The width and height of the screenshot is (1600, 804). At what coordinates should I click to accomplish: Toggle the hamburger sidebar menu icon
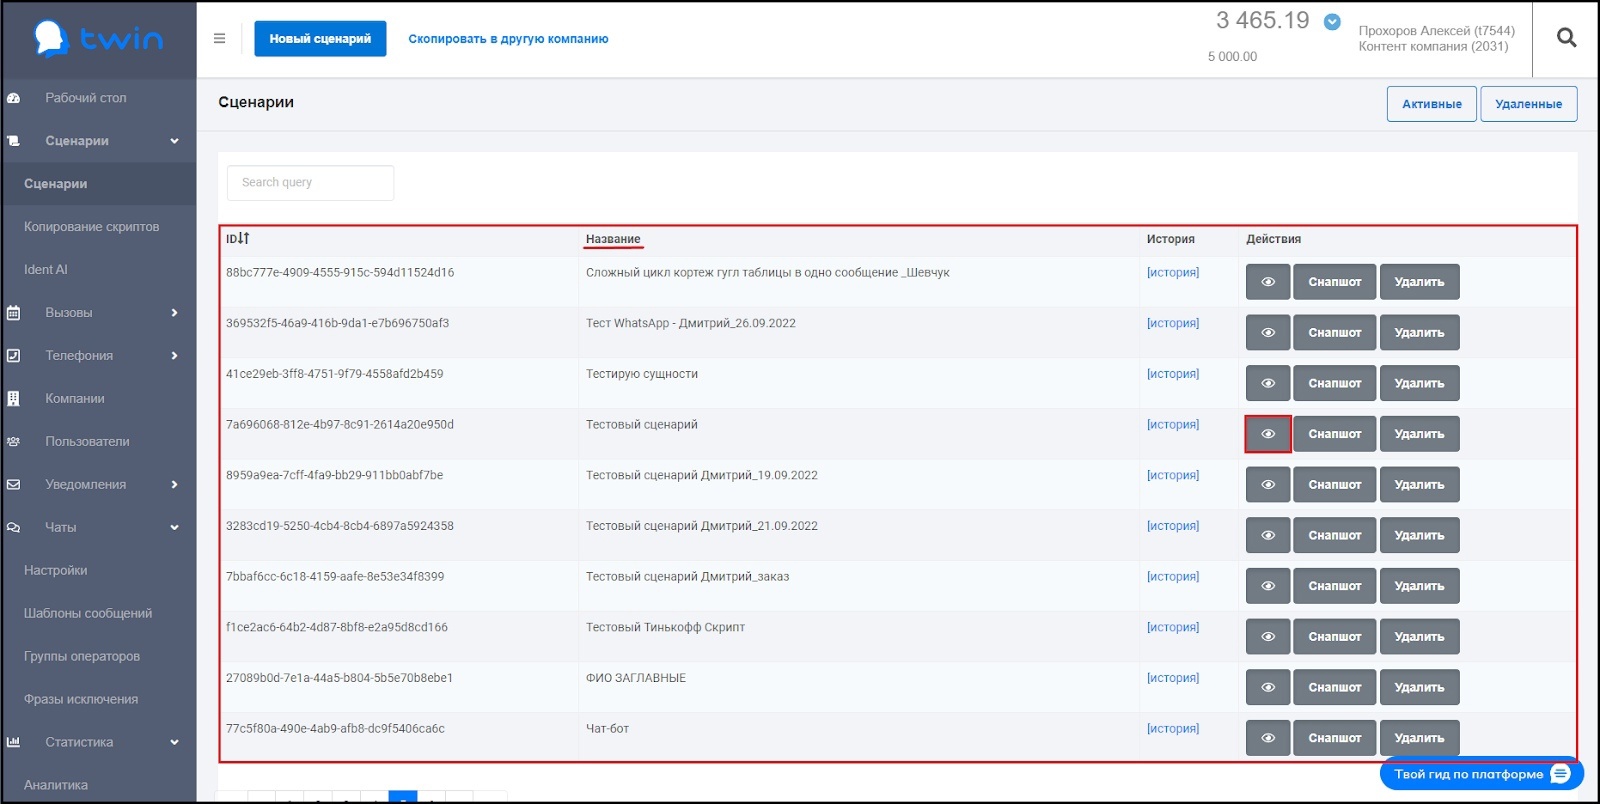click(219, 39)
